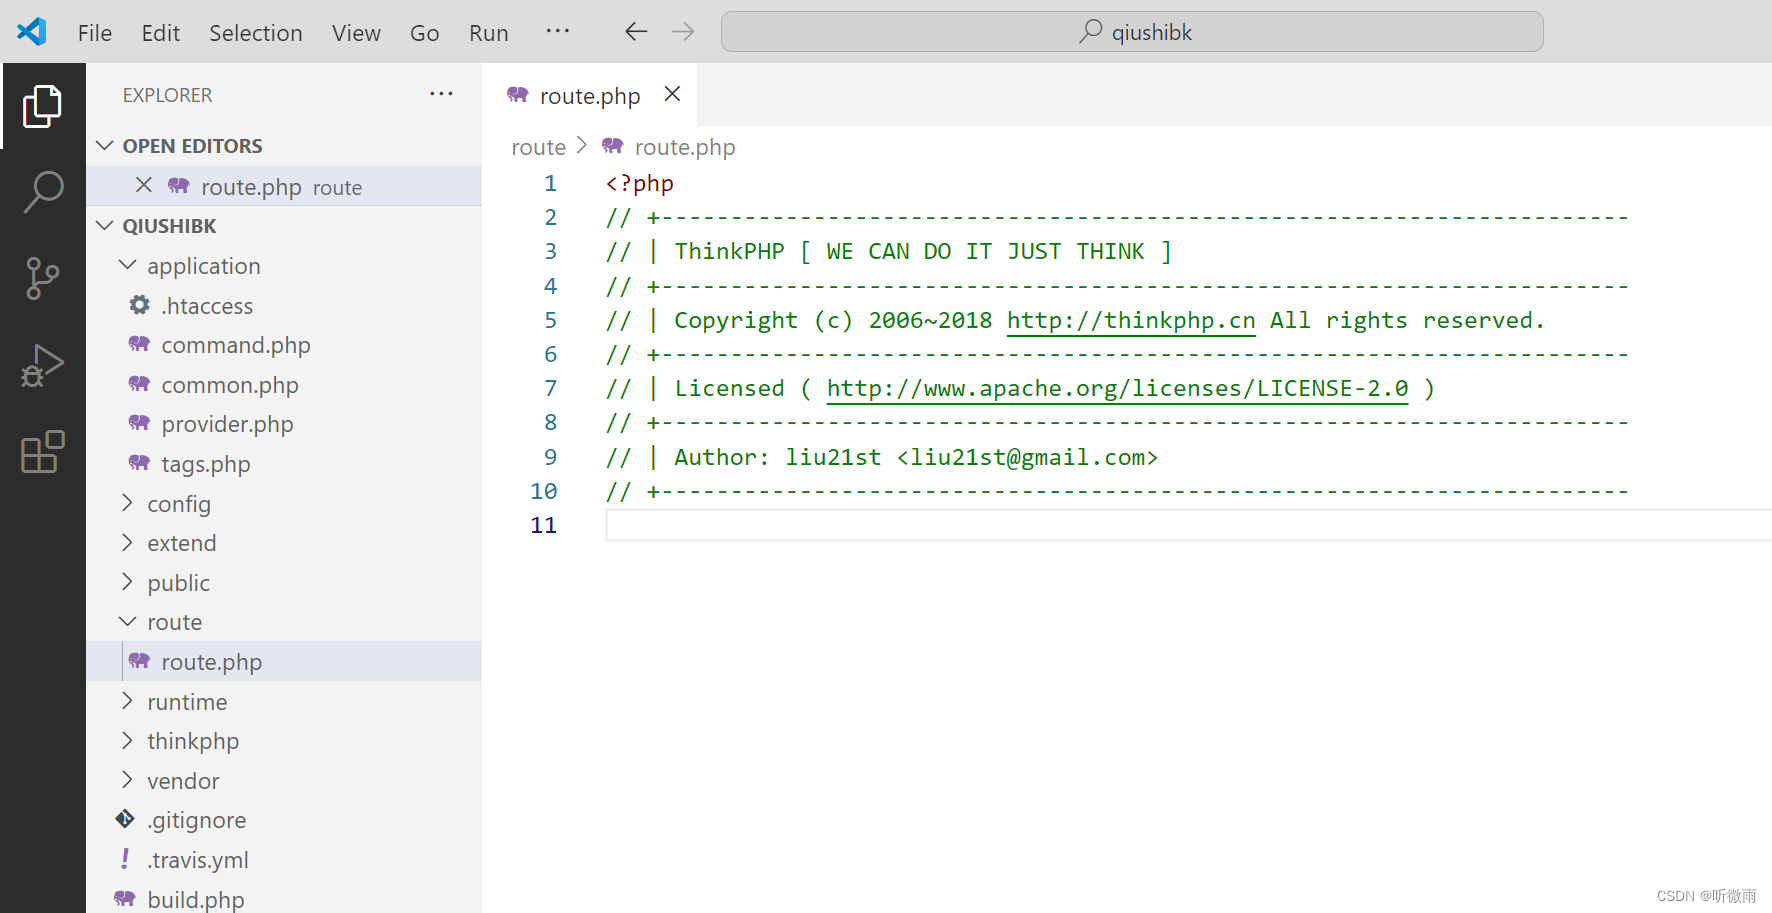Collapse the QIUSHIBK project section
The height and width of the screenshot is (913, 1772).
(x=104, y=226)
